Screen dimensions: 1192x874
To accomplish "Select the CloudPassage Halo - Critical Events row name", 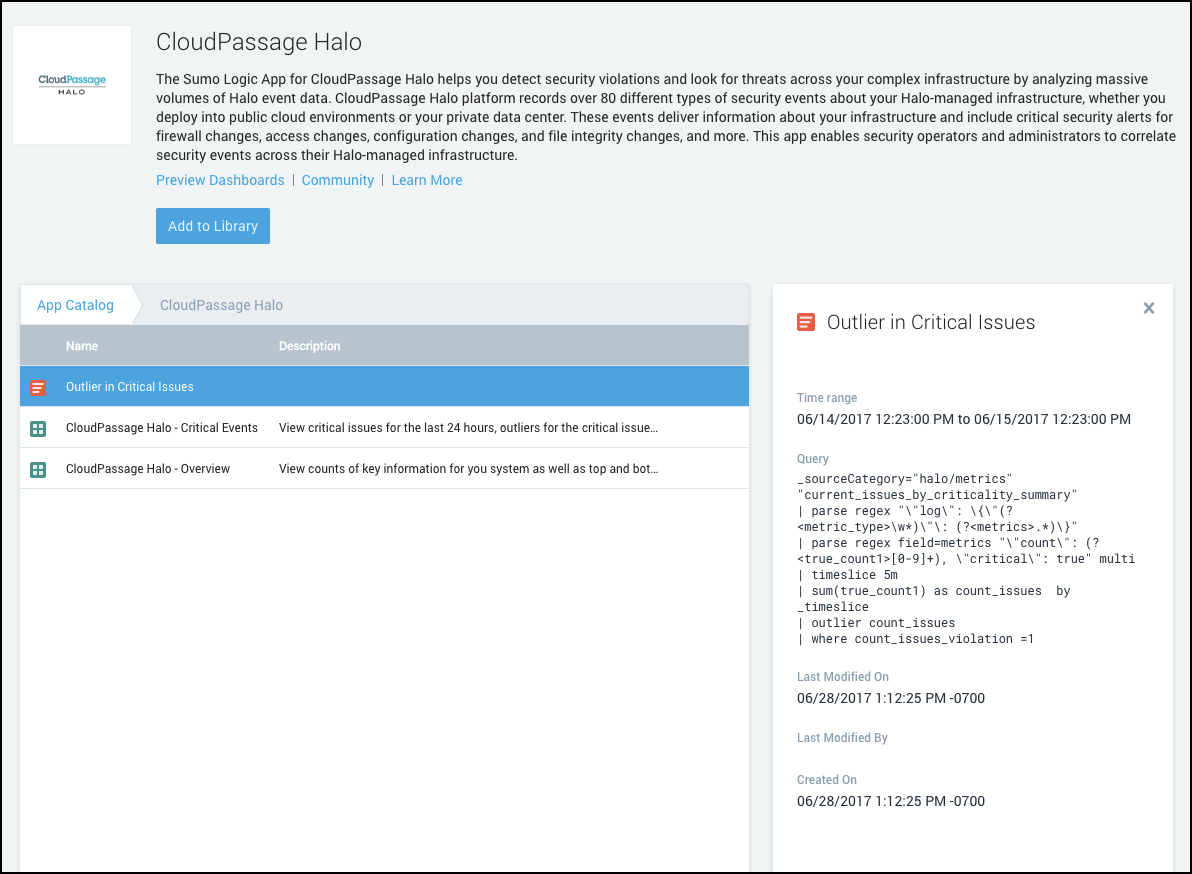I will [162, 428].
